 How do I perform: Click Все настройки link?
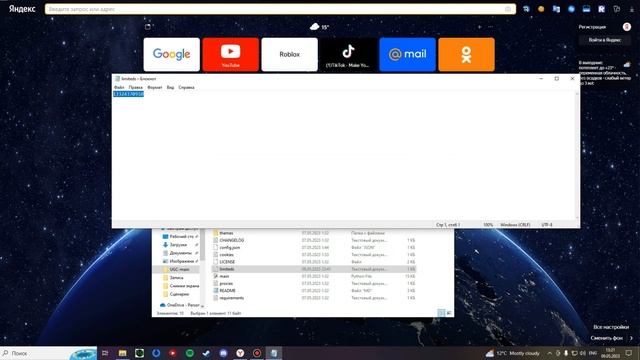[611, 327]
